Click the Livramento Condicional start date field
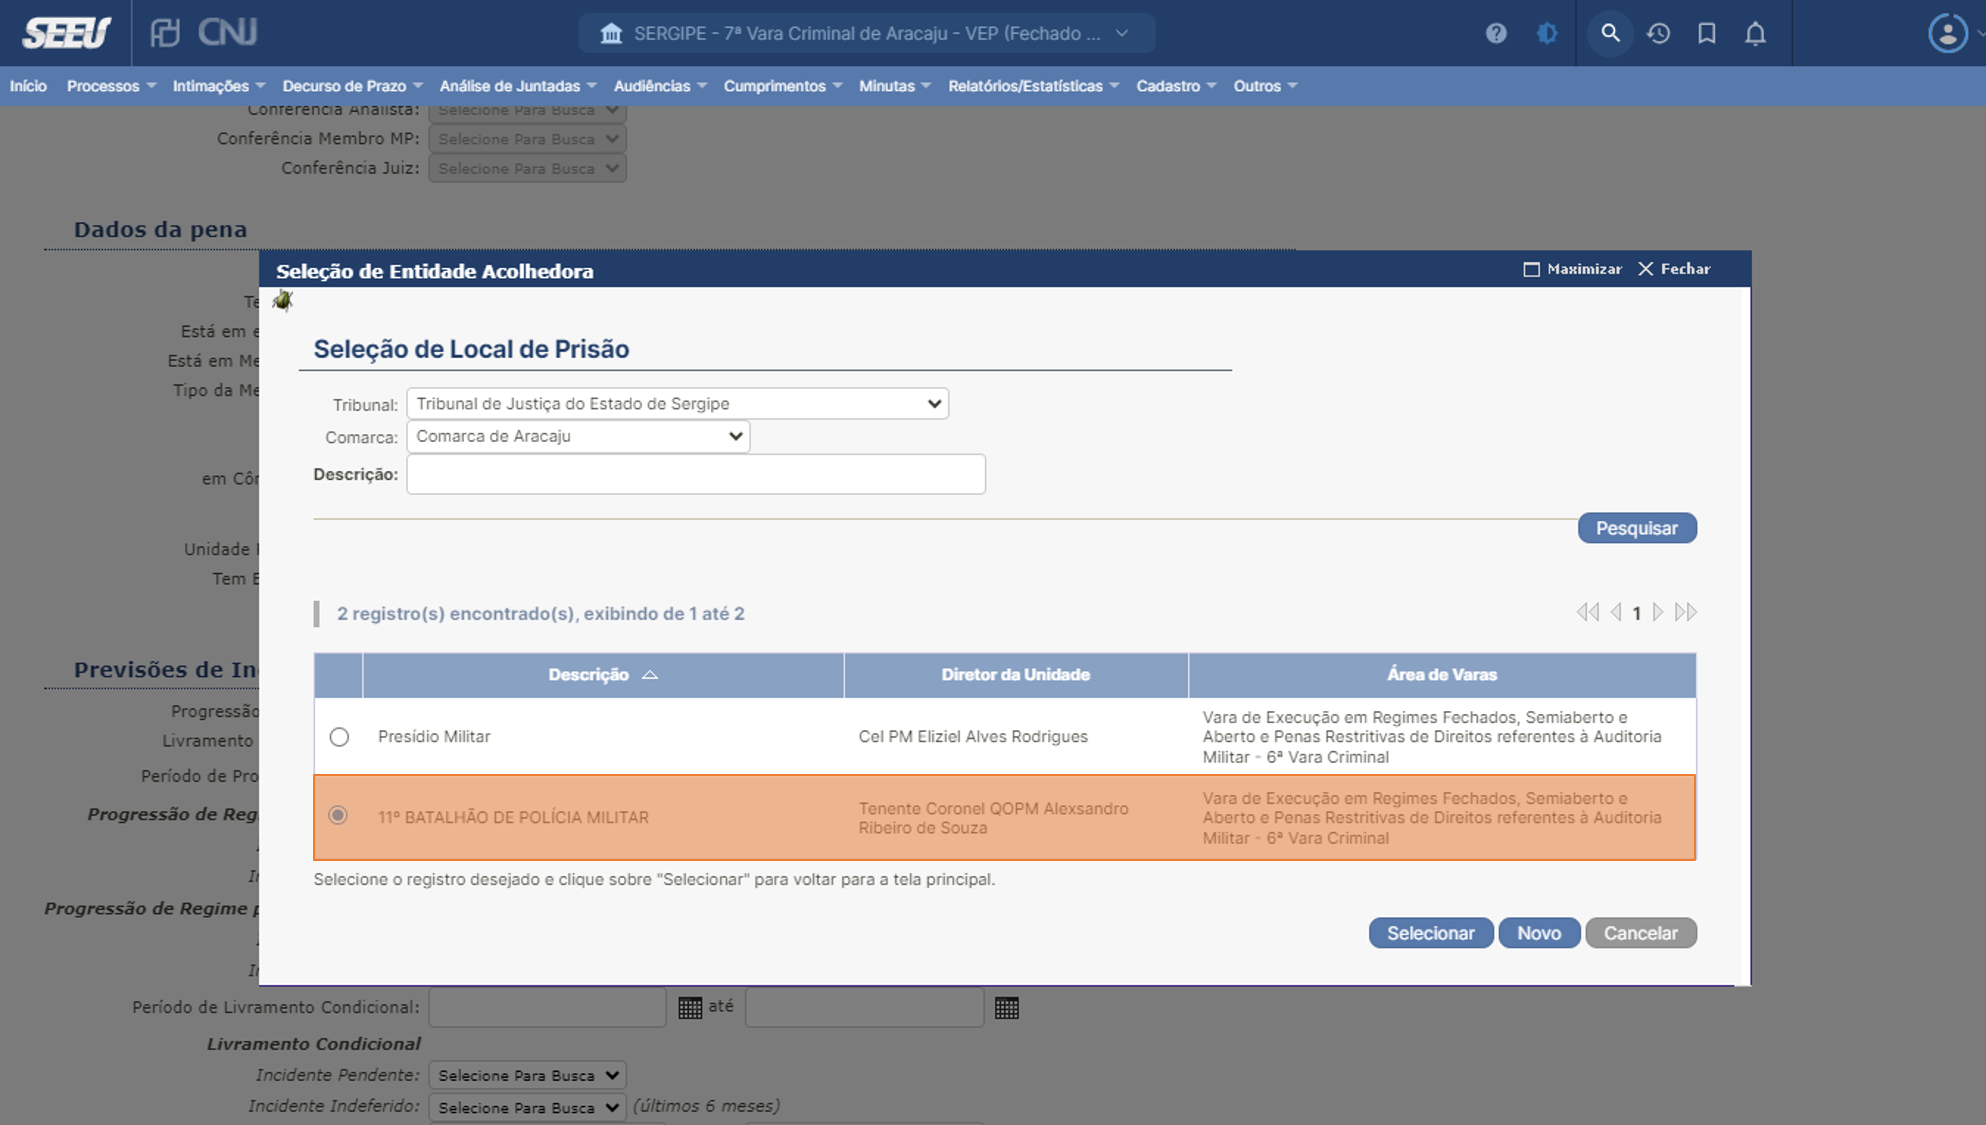The height and width of the screenshot is (1125, 1986). [547, 1007]
